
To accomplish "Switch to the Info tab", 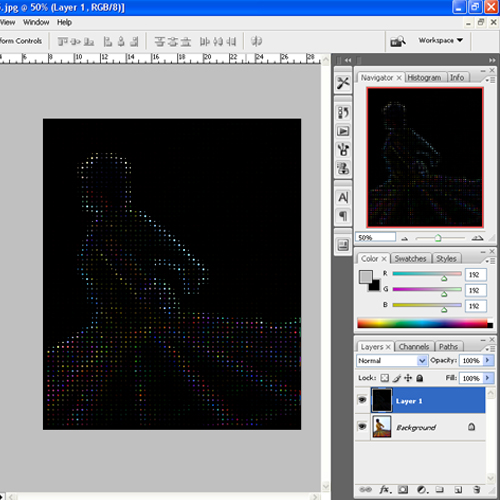I will [x=457, y=77].
